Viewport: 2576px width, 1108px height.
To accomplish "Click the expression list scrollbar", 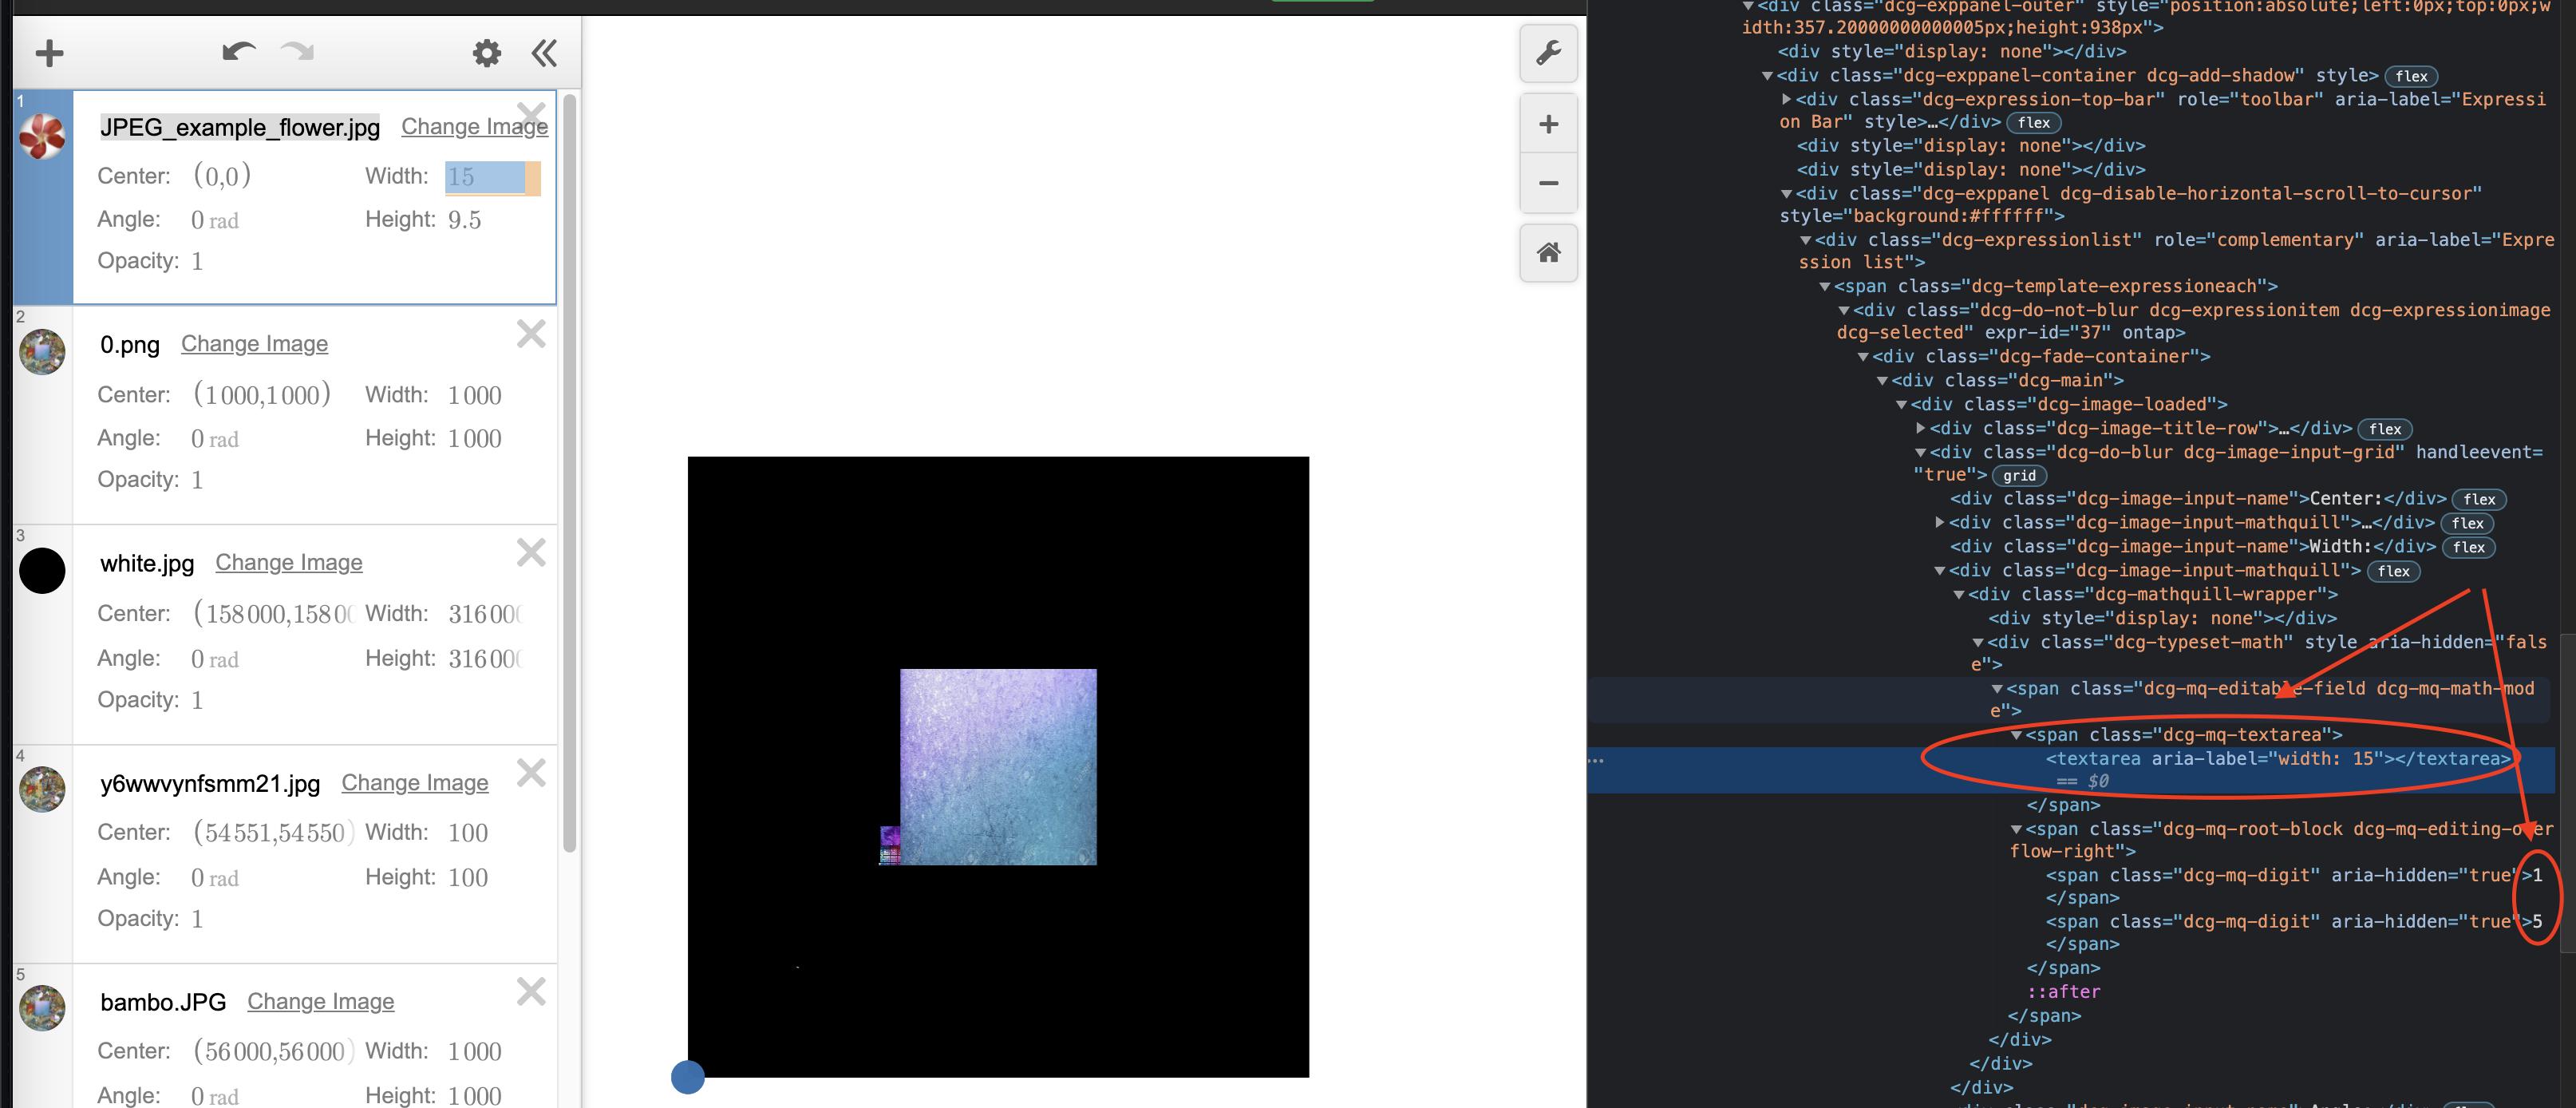I will (x=570, y=472).
